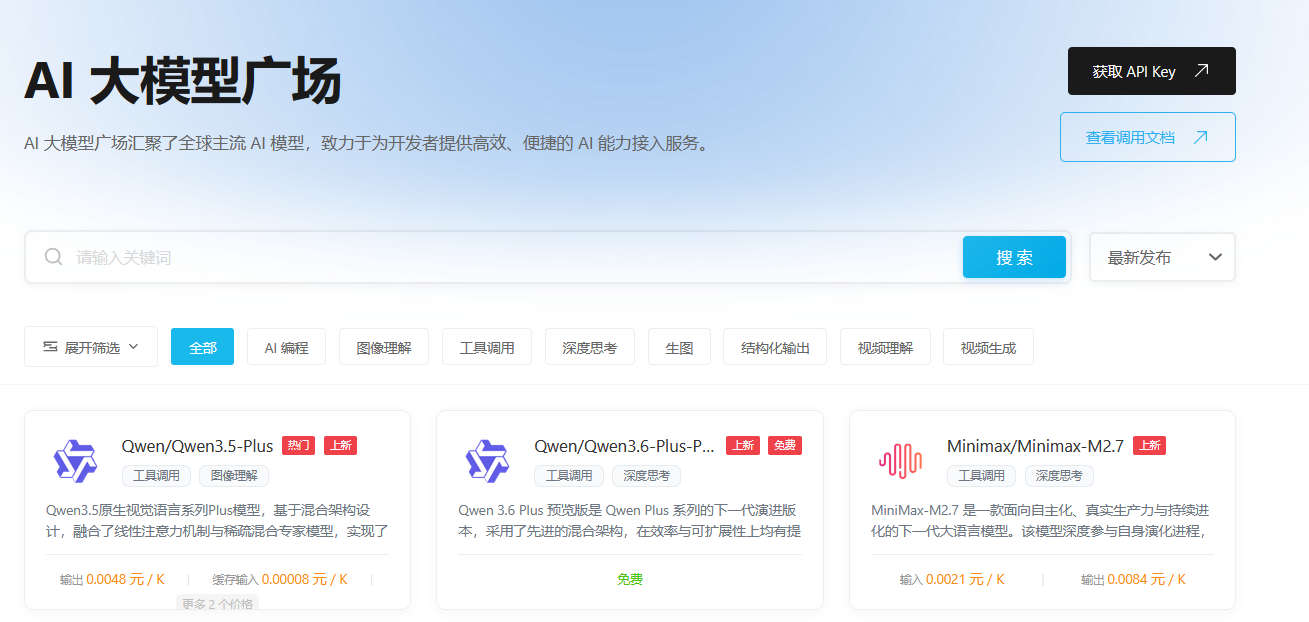This screenshot has height=622, width=1309.
Task: Select the AI 编程 category tab
Action: pyautogui.click(x=286, y=347)
